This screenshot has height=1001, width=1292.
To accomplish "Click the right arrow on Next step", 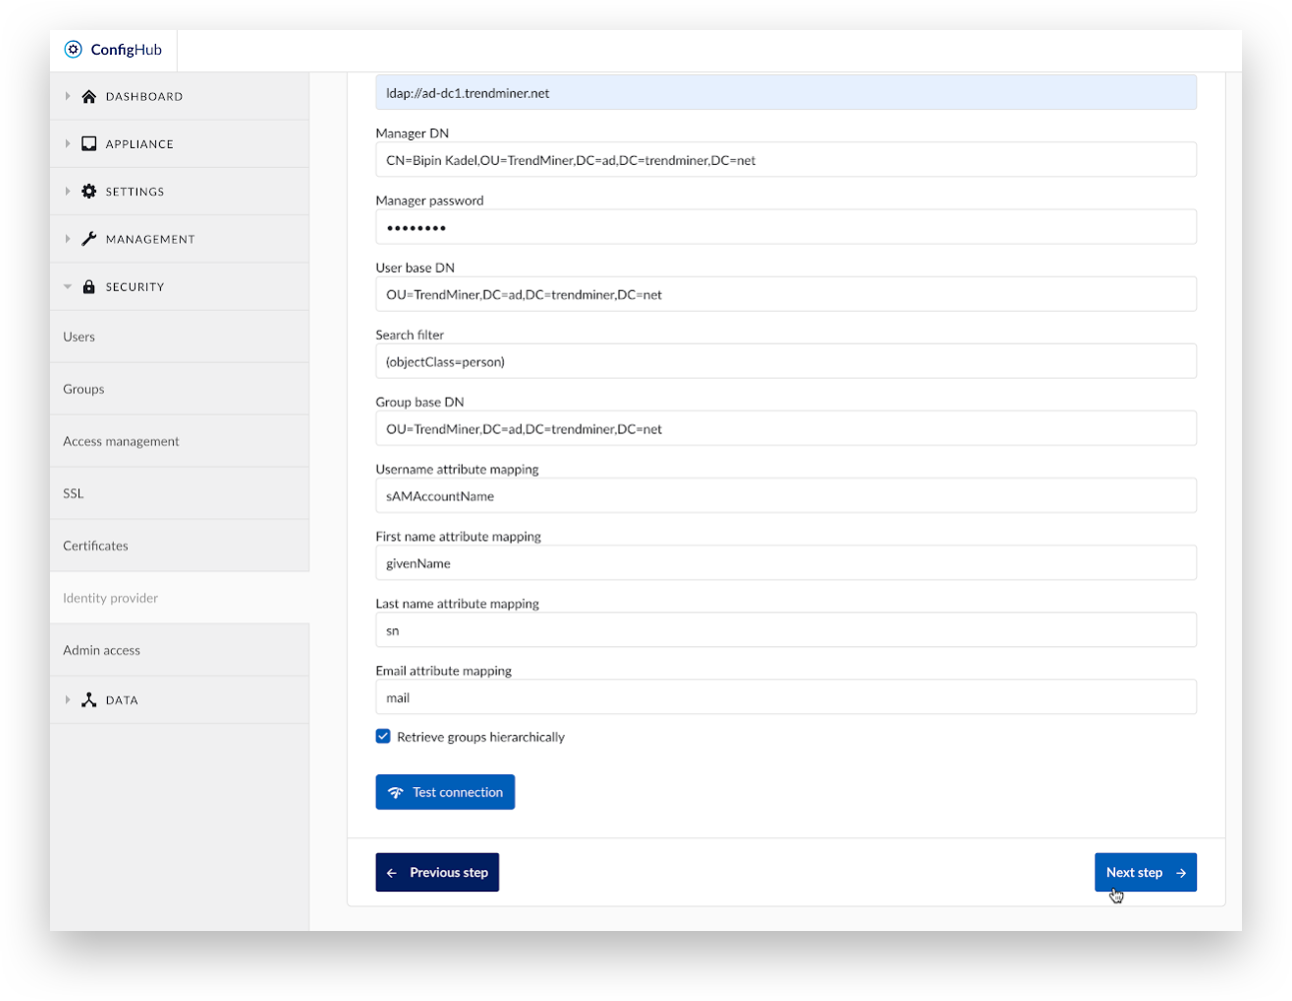I will pos(1181,873).
